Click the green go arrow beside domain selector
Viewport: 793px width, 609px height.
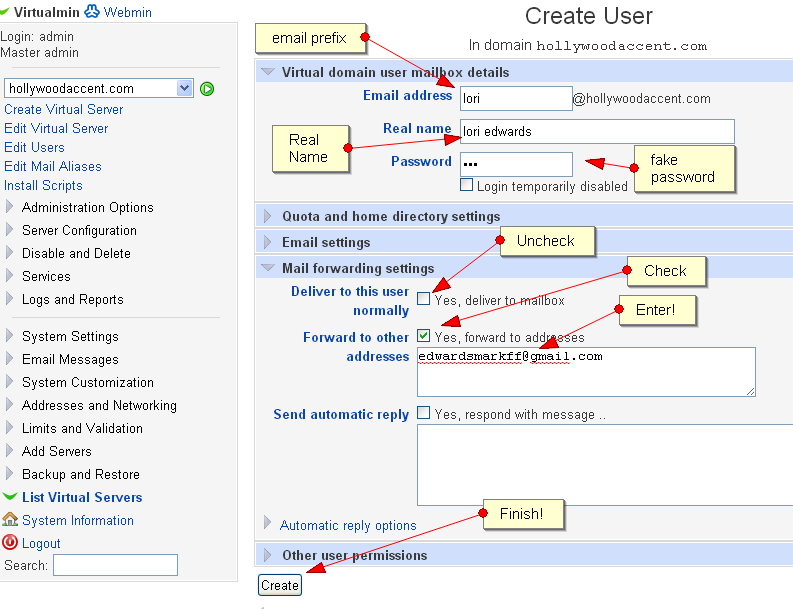(x=207, y=89)
